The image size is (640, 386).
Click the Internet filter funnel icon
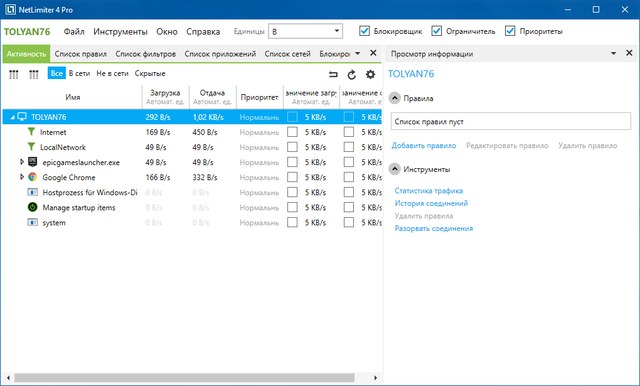(31, 131)
